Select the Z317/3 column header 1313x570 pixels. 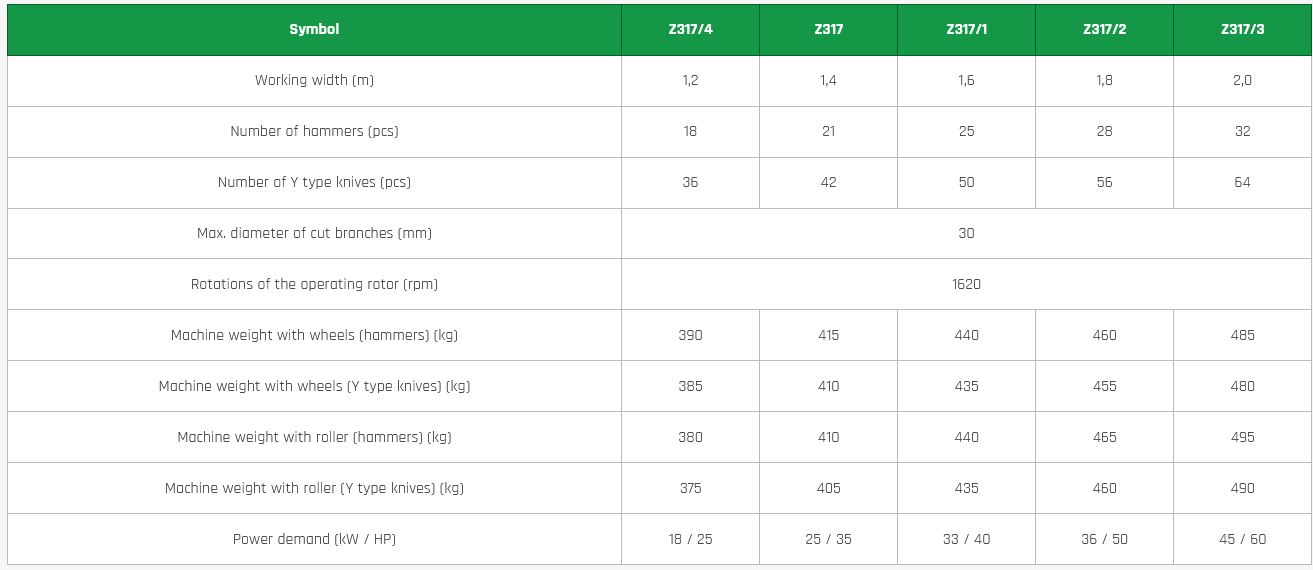[1242, 29]
